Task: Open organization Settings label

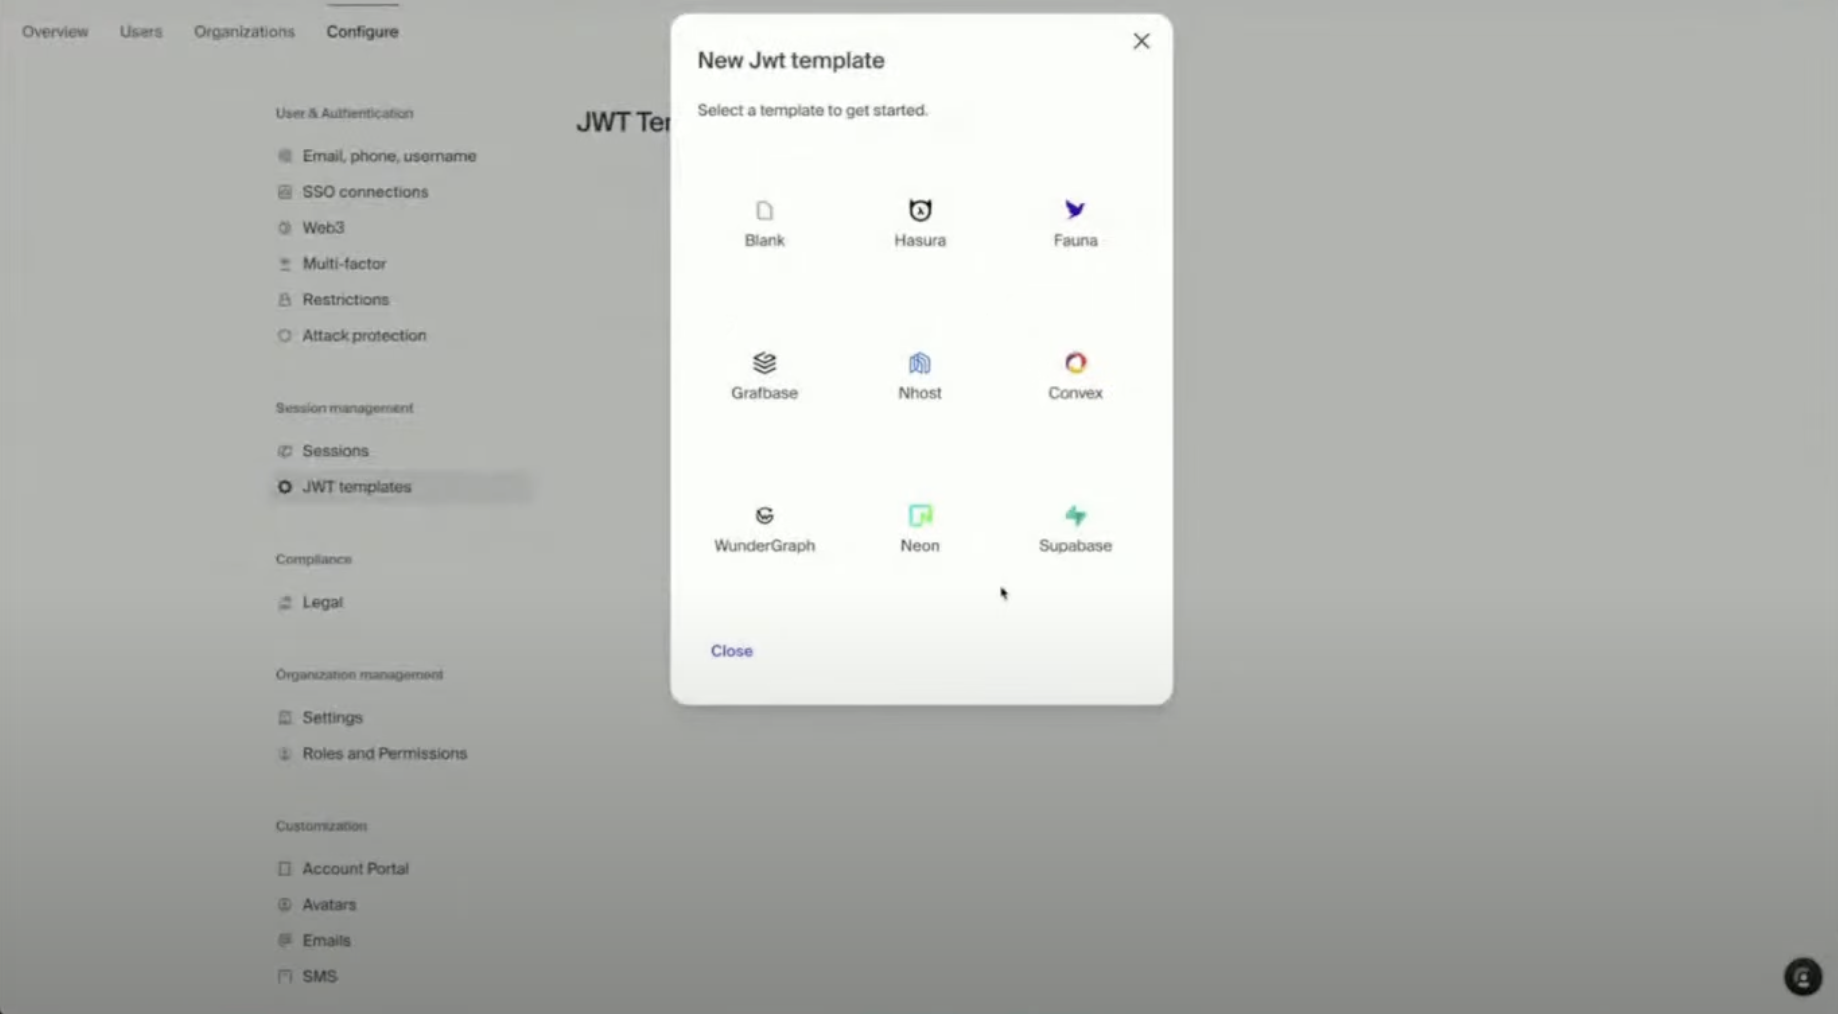Action: (x=332, y=718)
